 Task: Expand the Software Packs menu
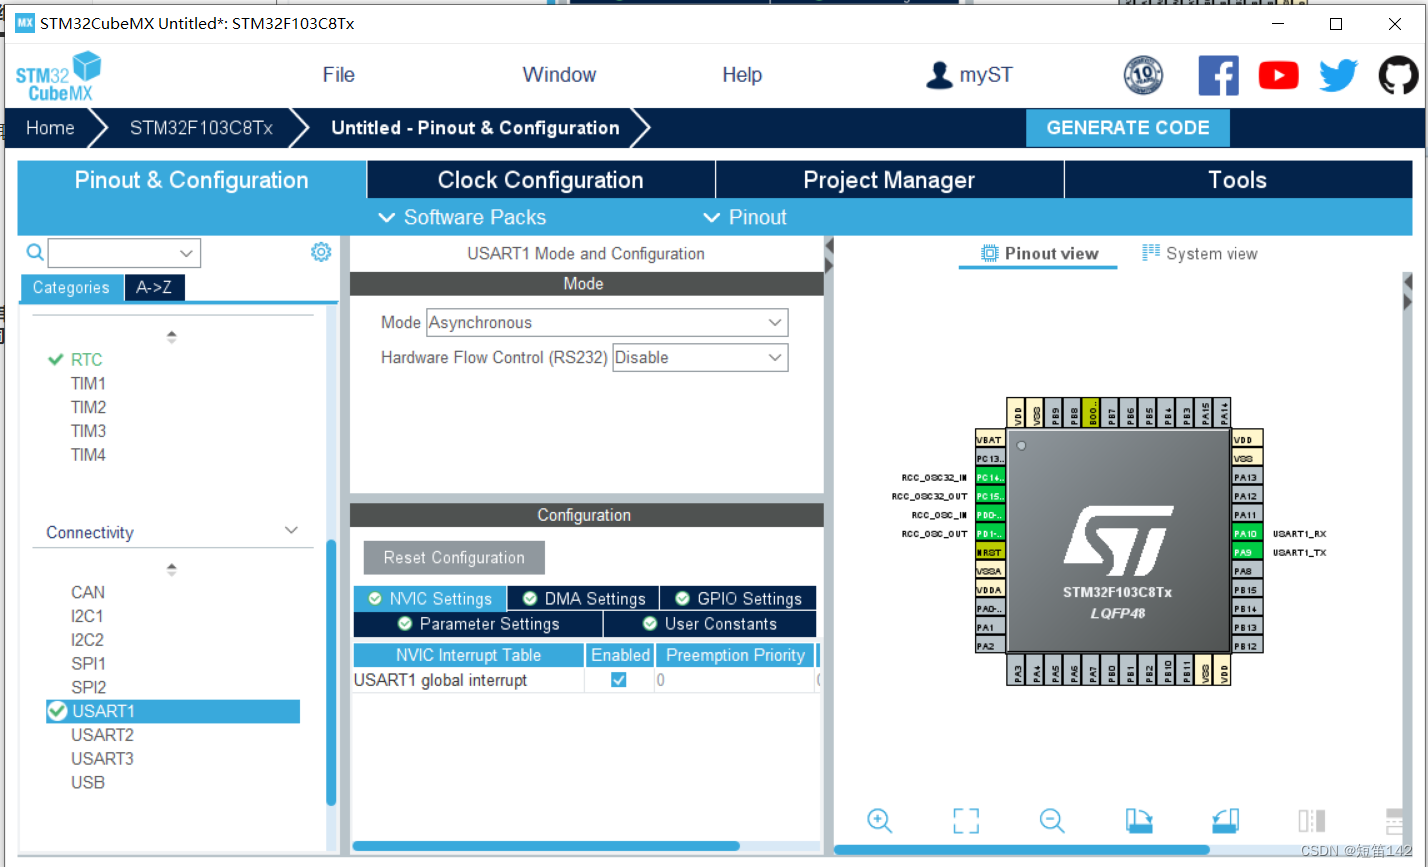pos(462,217)
